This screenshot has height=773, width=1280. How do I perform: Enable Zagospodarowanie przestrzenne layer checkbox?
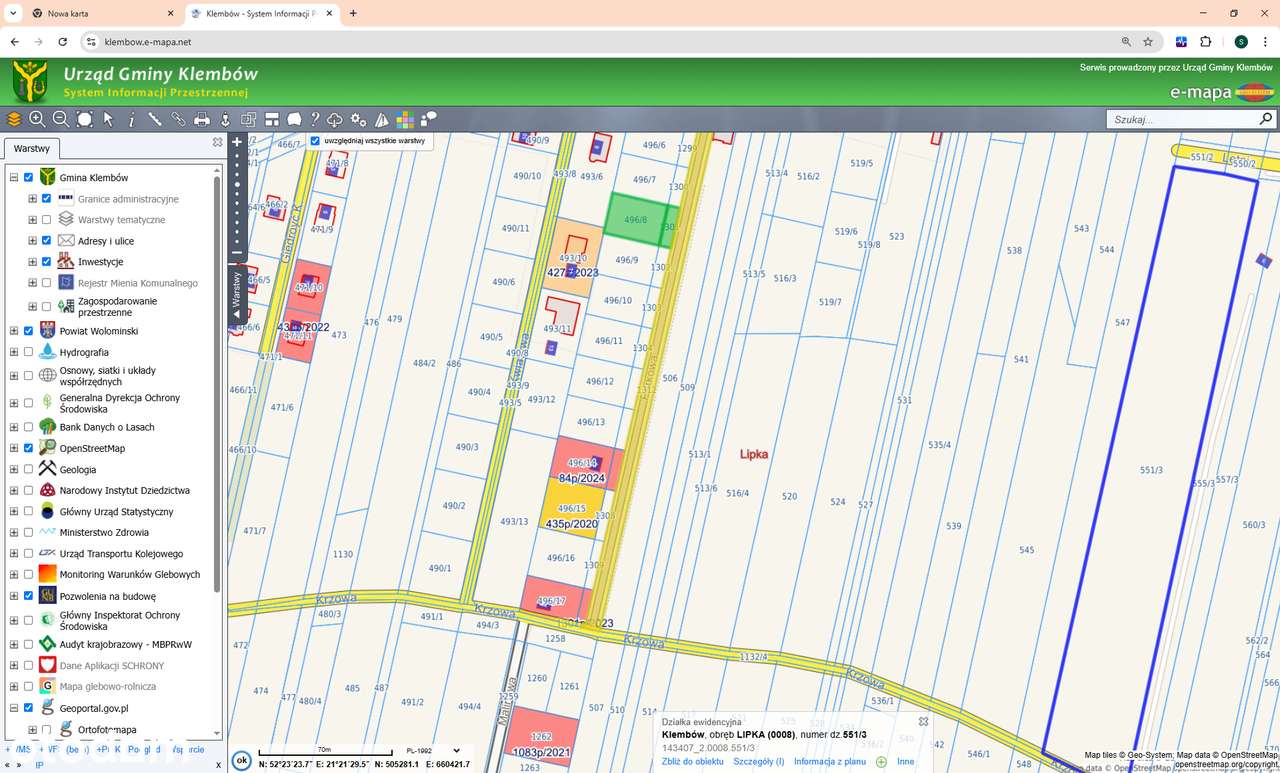(46, 307)
